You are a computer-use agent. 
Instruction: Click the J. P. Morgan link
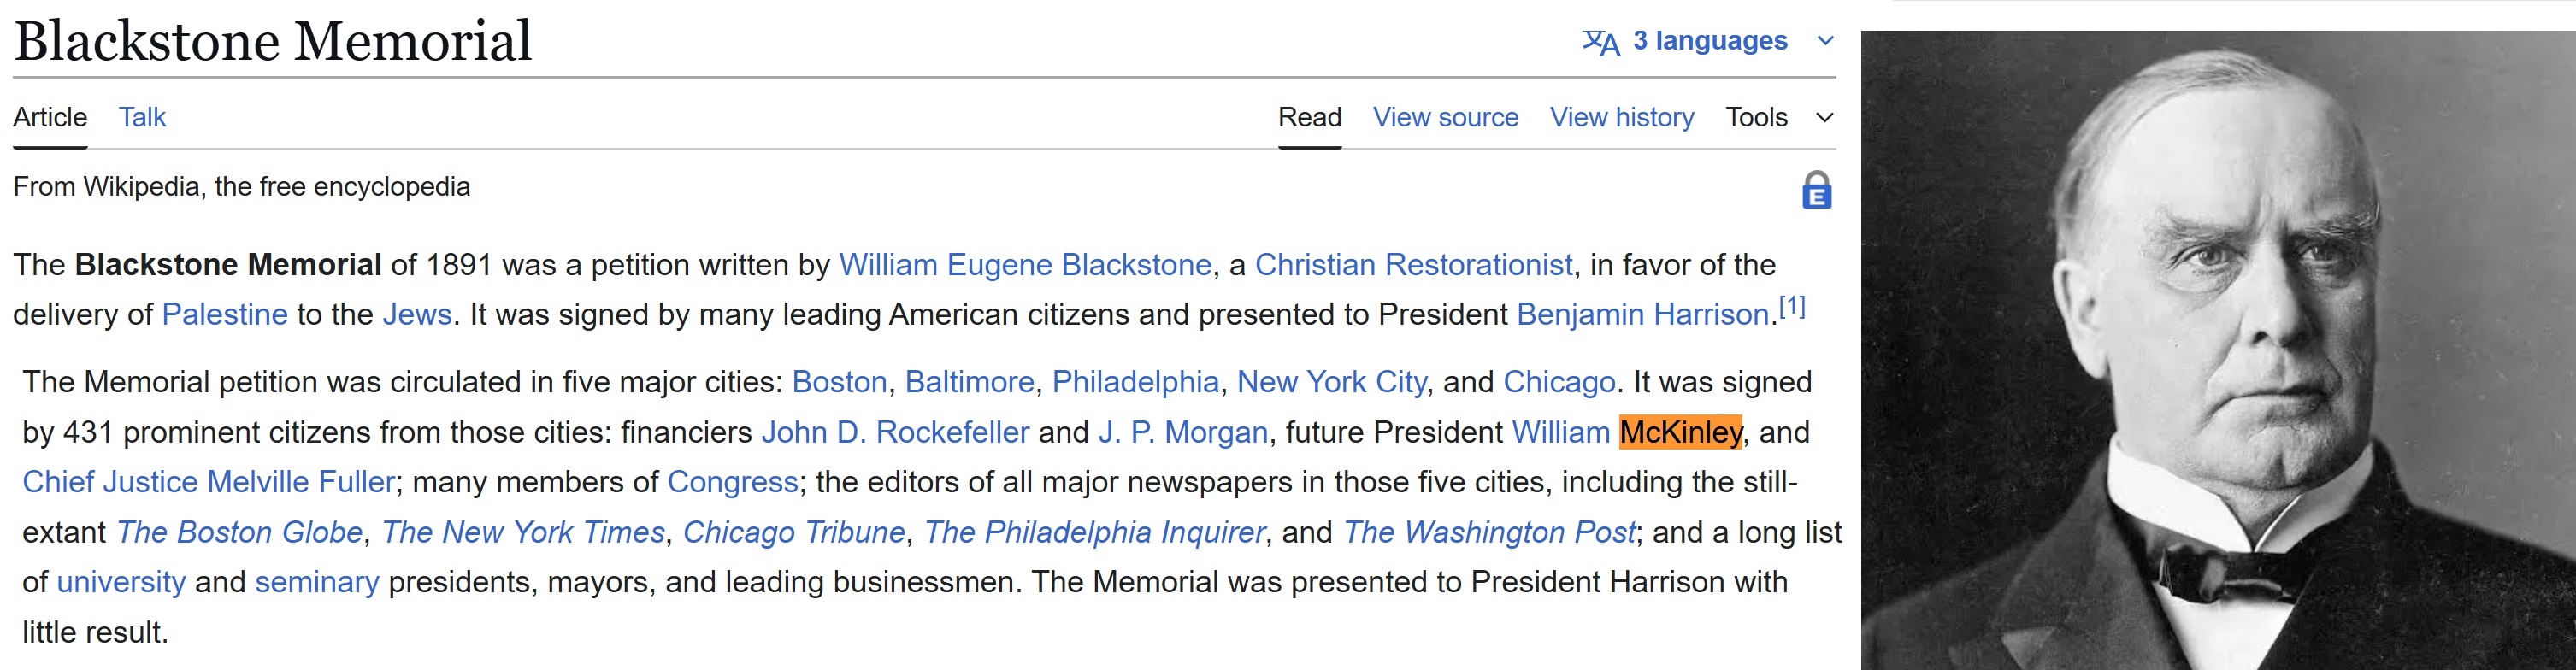(1183, 432)
